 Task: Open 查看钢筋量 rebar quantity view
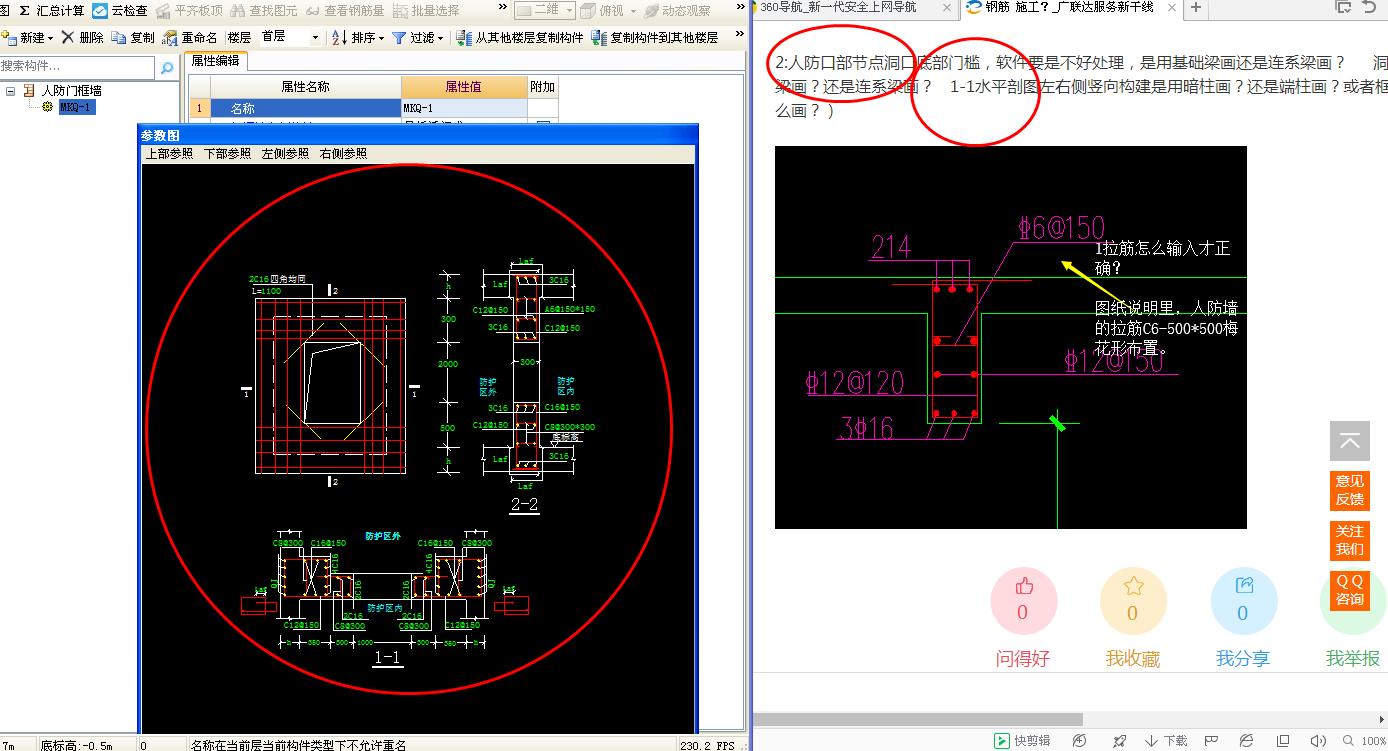[x=344, y=10]
